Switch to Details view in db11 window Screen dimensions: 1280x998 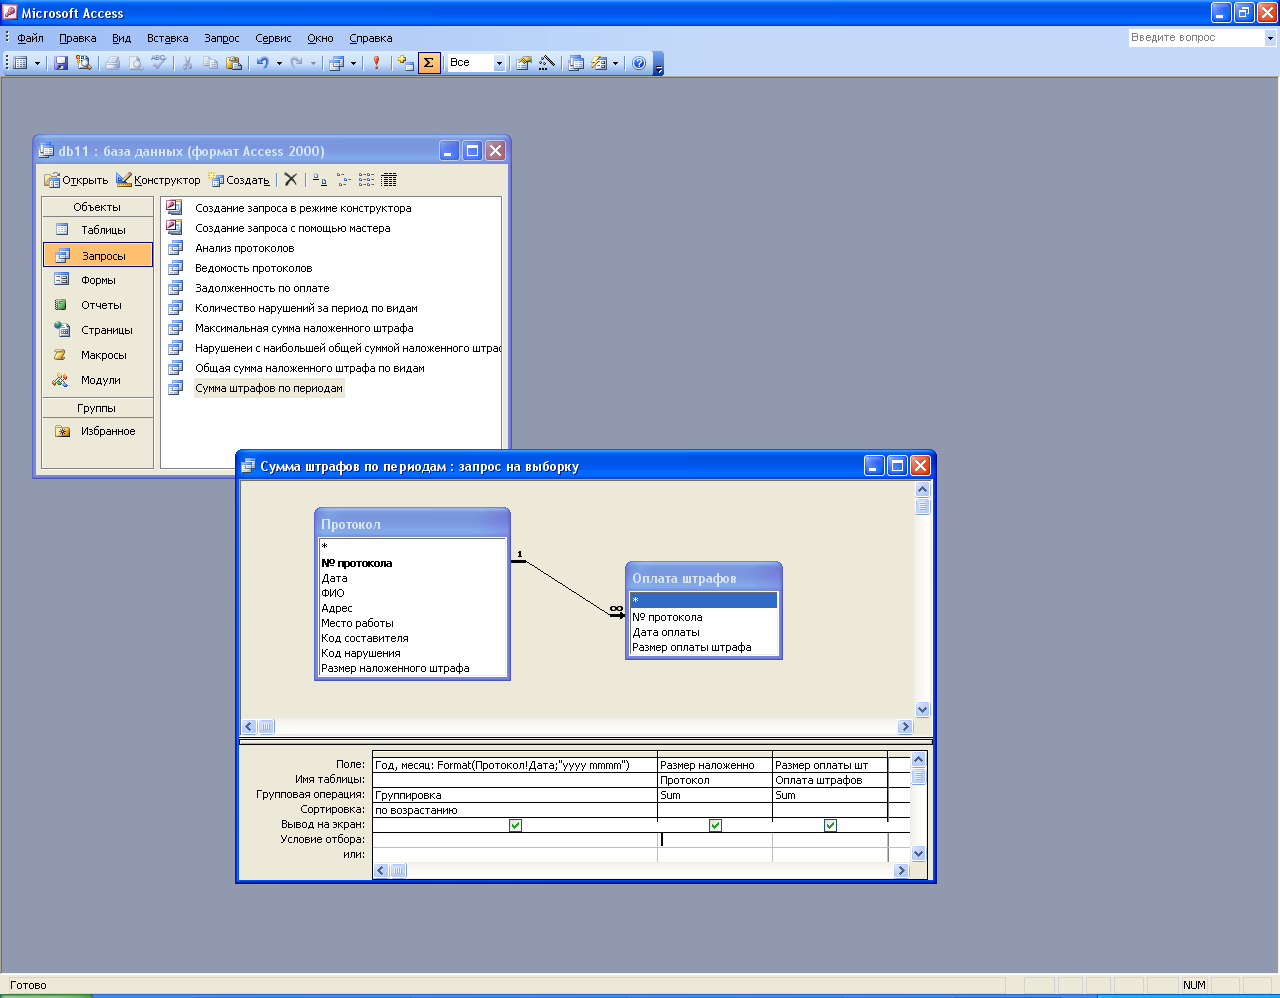coord(389,180)
